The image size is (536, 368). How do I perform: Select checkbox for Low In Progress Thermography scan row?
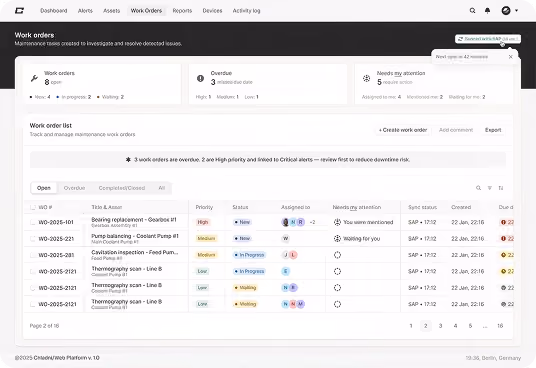pyautogui.click(x=33, y=271)
